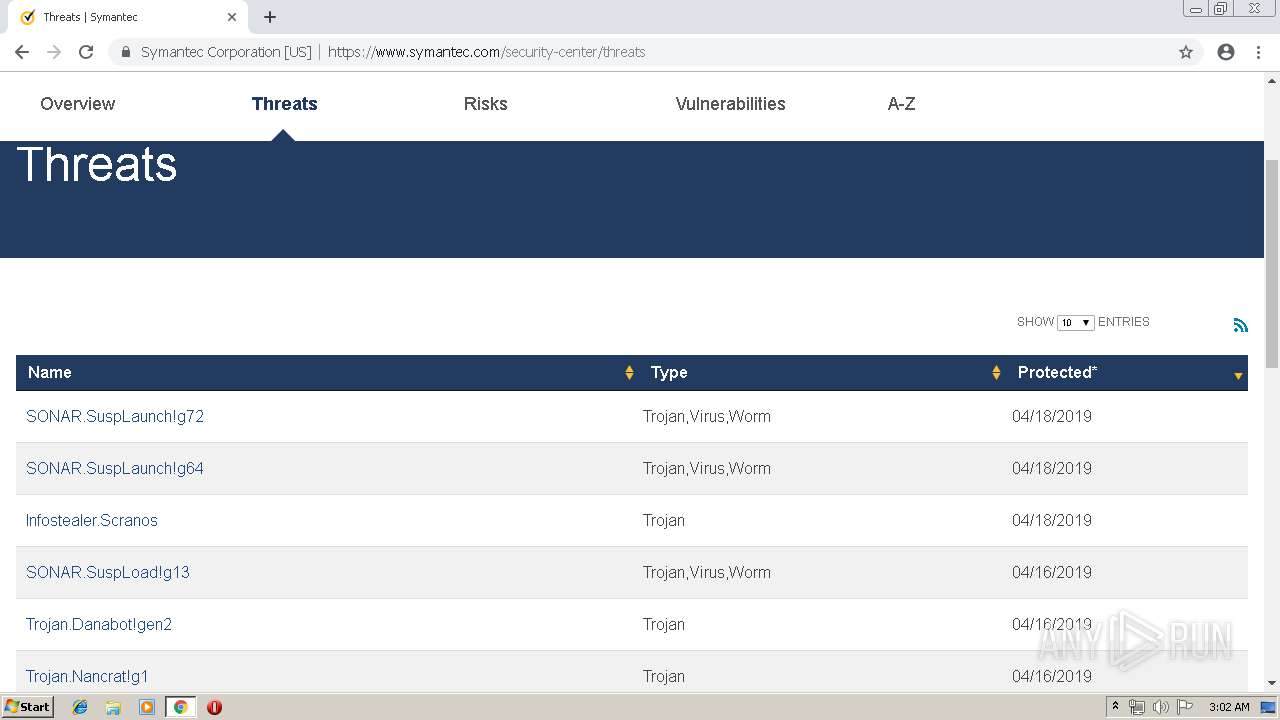Open the SONAR.SuspLaunch!g72 threat link
This screenshot has height=720, width=1280.
tap(115, 417)
